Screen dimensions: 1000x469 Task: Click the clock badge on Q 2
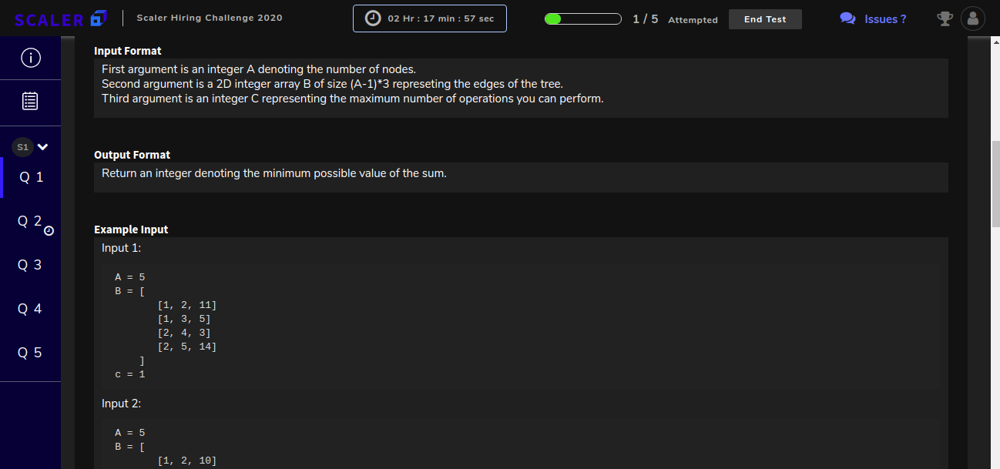[x=49, y=230]
